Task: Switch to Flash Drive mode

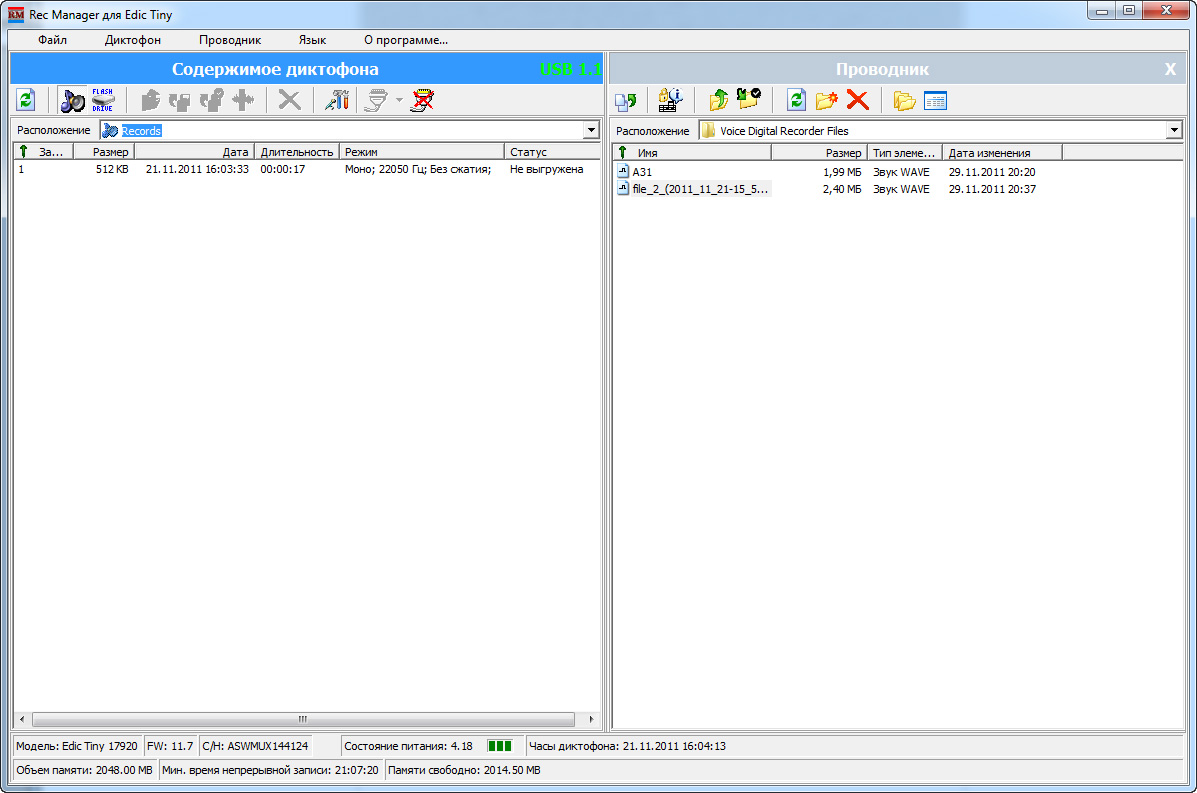Action: coord(102,100)
